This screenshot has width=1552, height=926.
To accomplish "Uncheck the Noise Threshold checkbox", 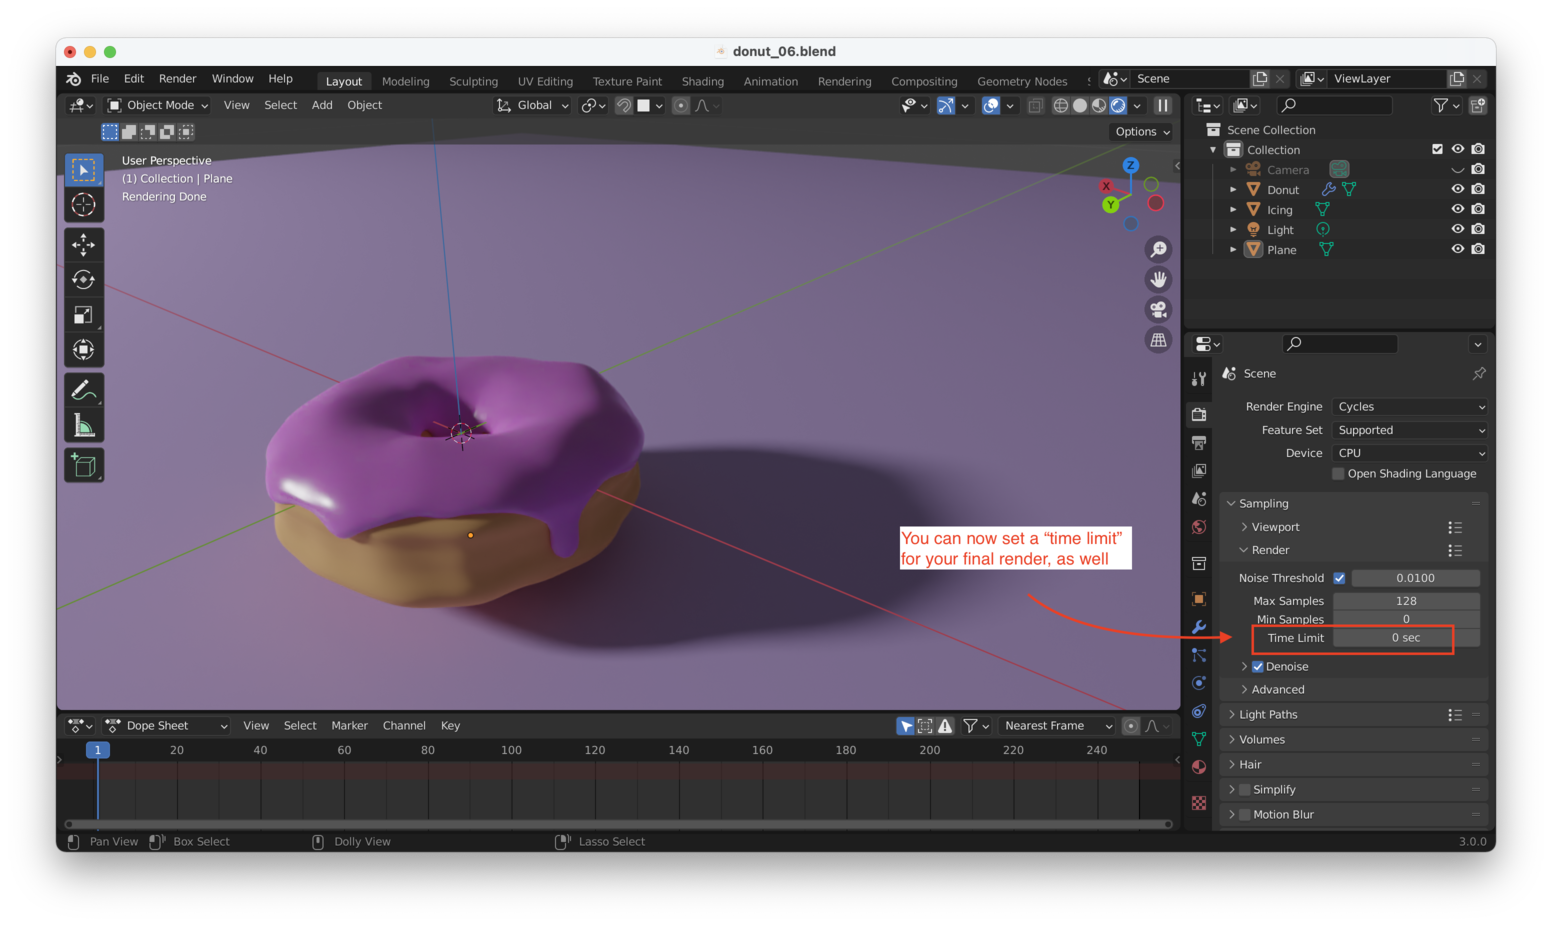I will pyautogui.click(x=1340, y=577).
